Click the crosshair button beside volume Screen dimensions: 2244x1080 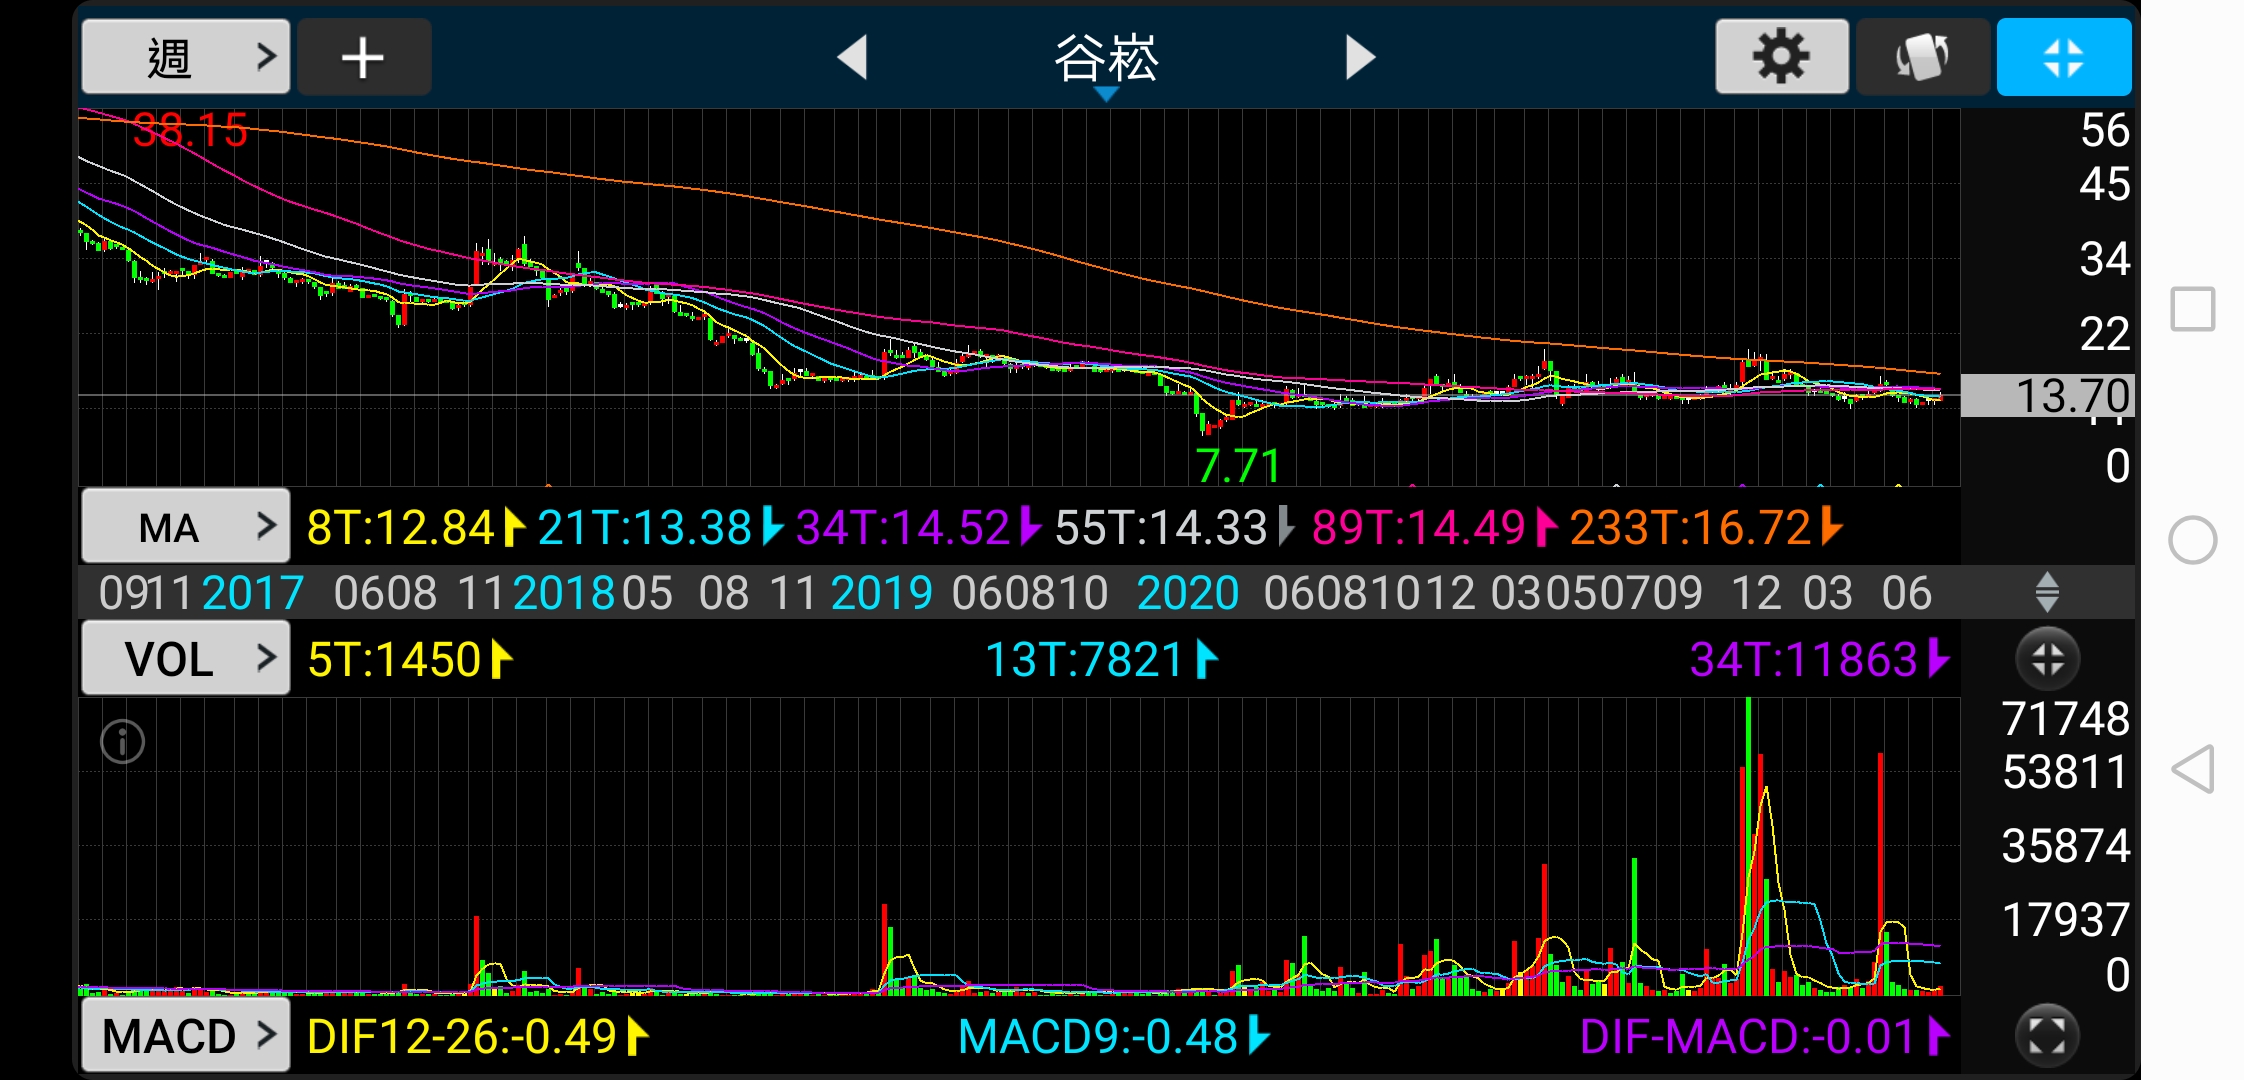tap(2047, 659)
